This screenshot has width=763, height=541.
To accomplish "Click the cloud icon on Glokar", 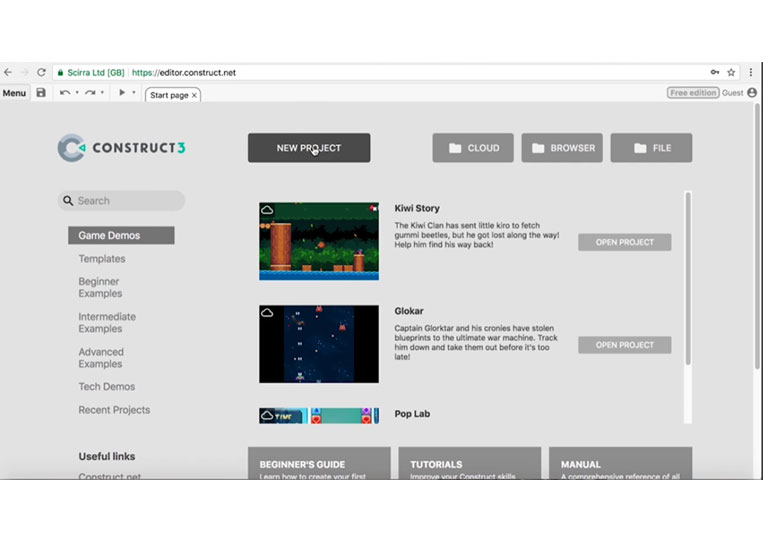I will (267, 313).
